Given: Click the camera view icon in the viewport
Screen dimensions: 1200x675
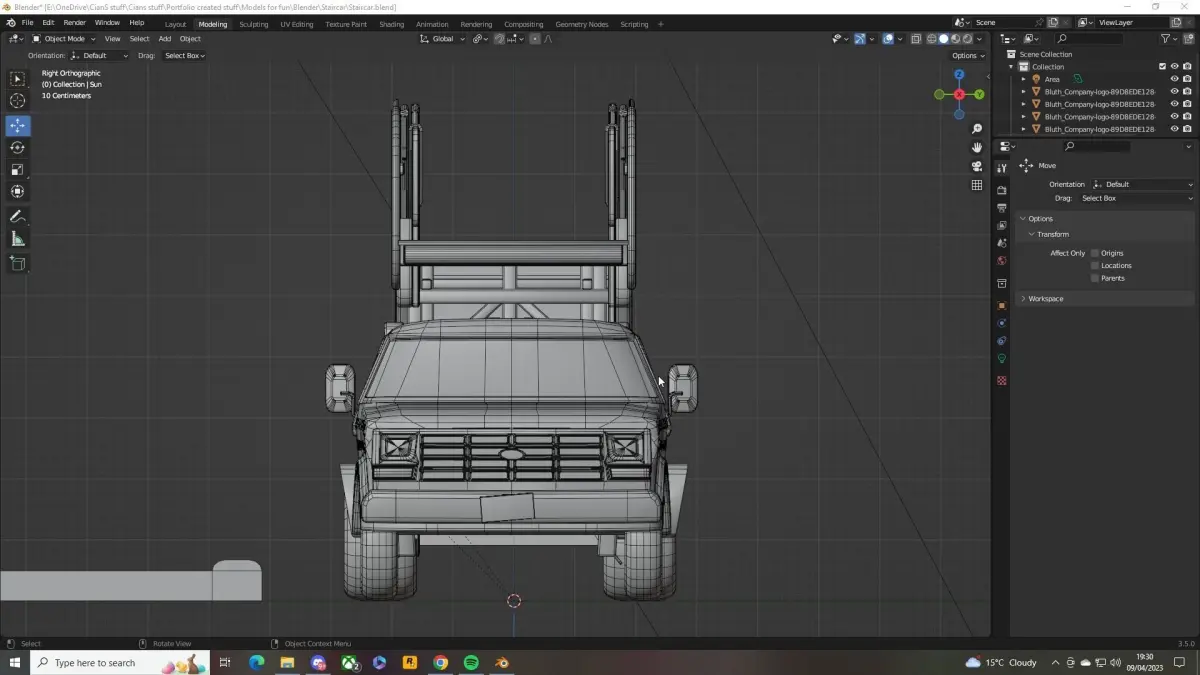Looking at the screenshot, I should (977, 166).
